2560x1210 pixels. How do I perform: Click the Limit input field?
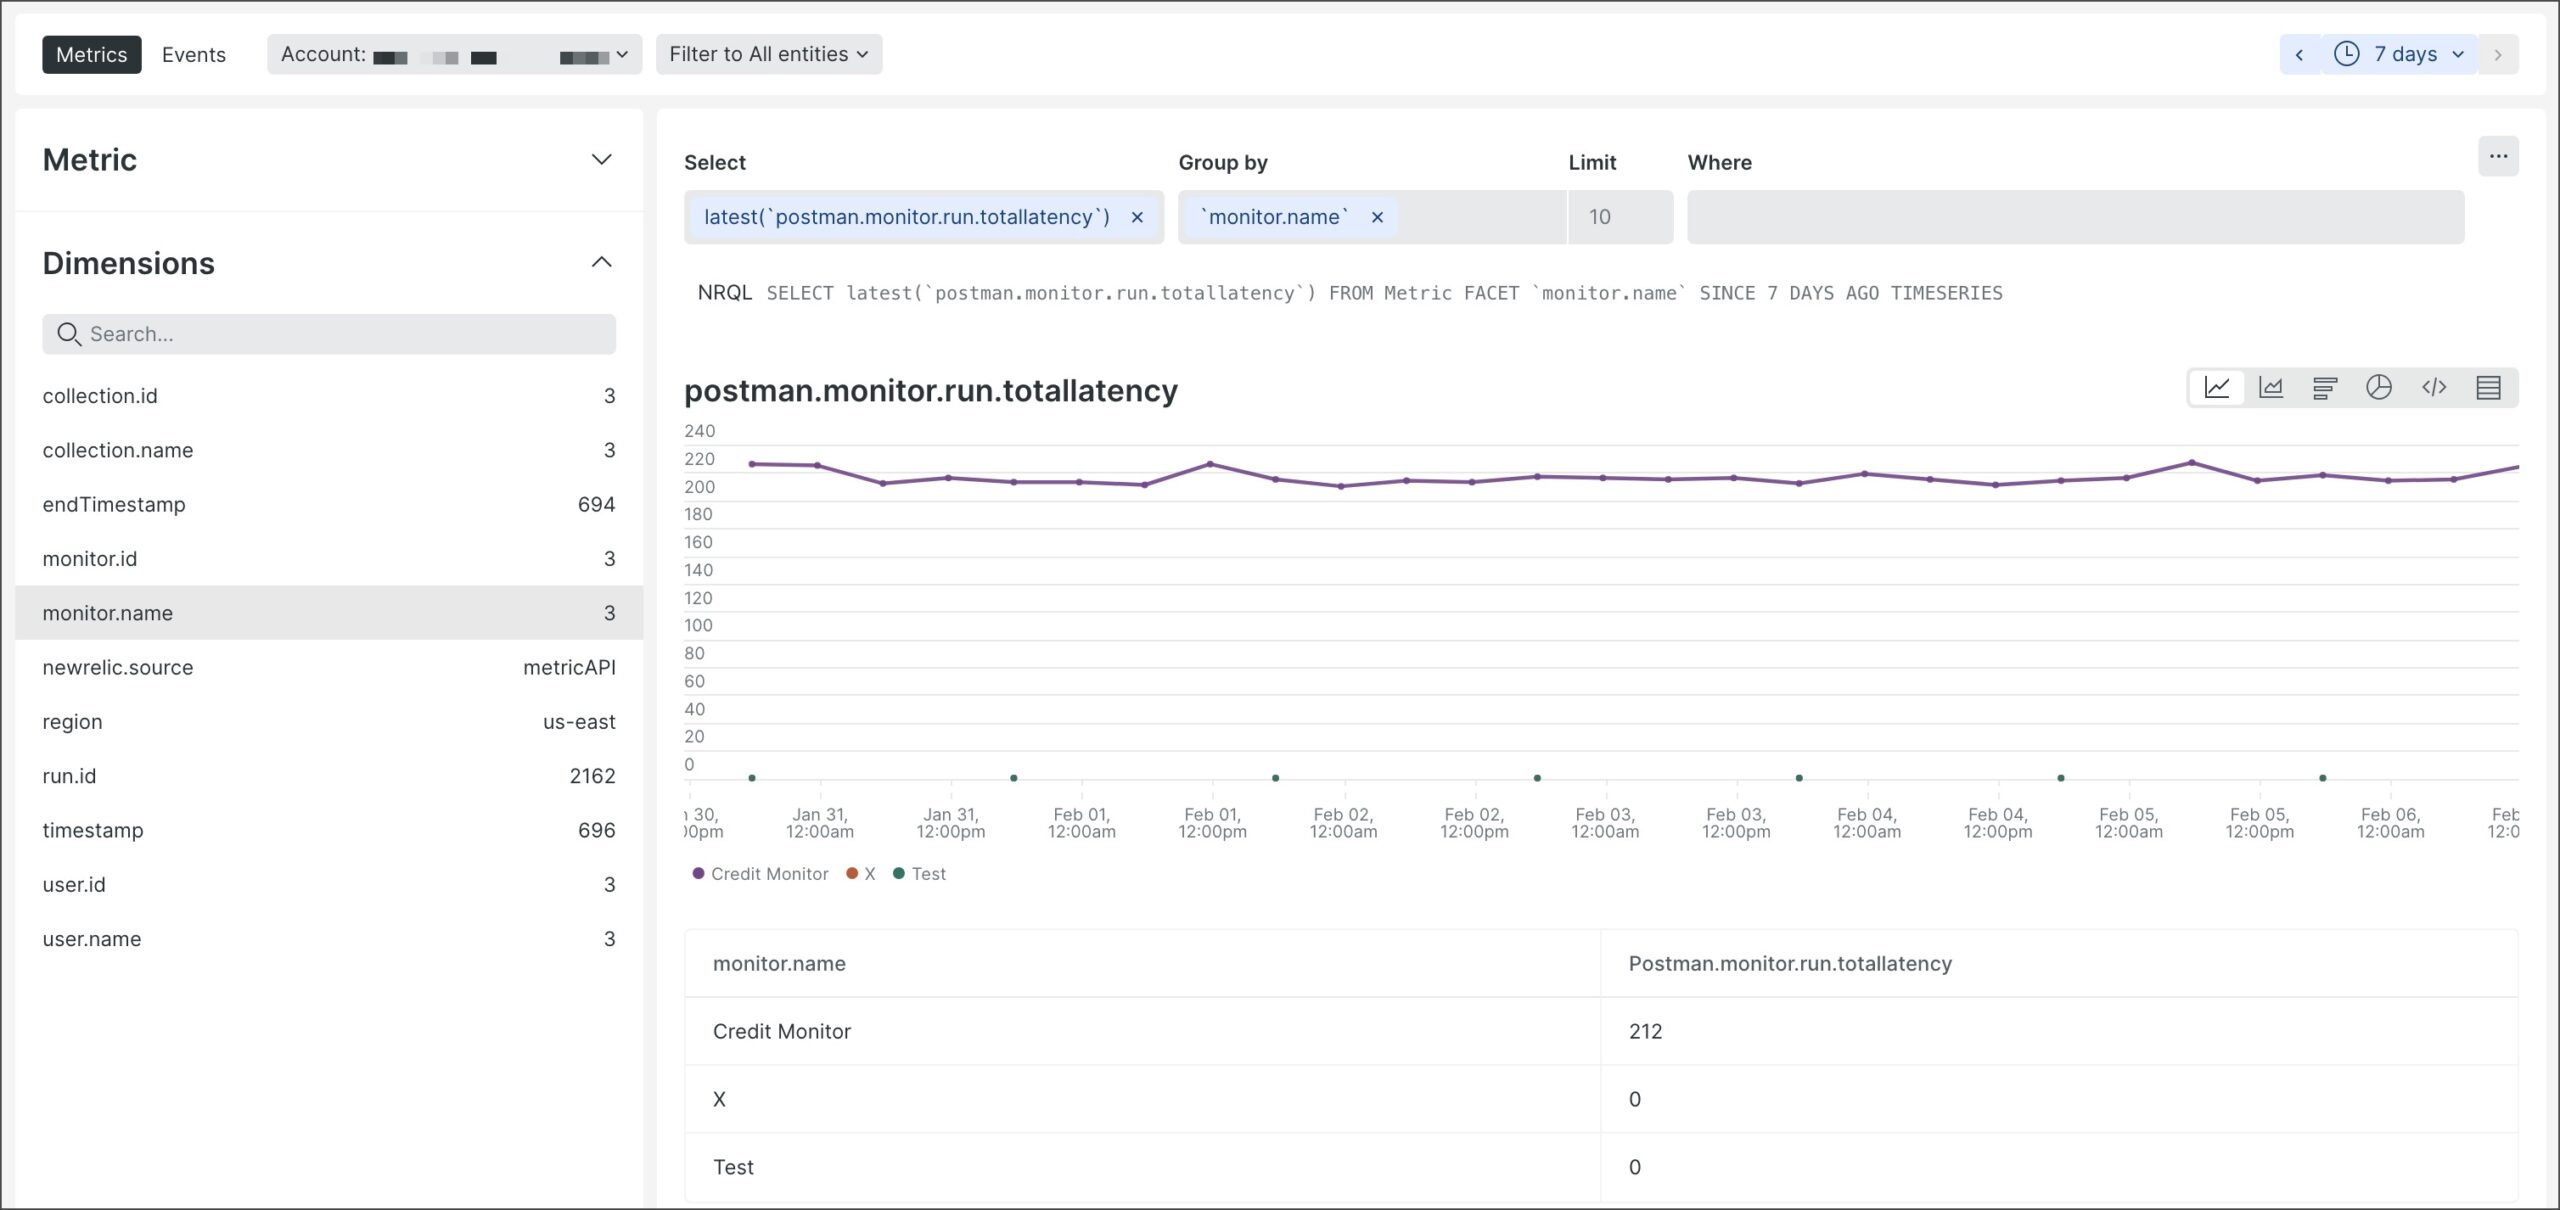coord(1620,217)
